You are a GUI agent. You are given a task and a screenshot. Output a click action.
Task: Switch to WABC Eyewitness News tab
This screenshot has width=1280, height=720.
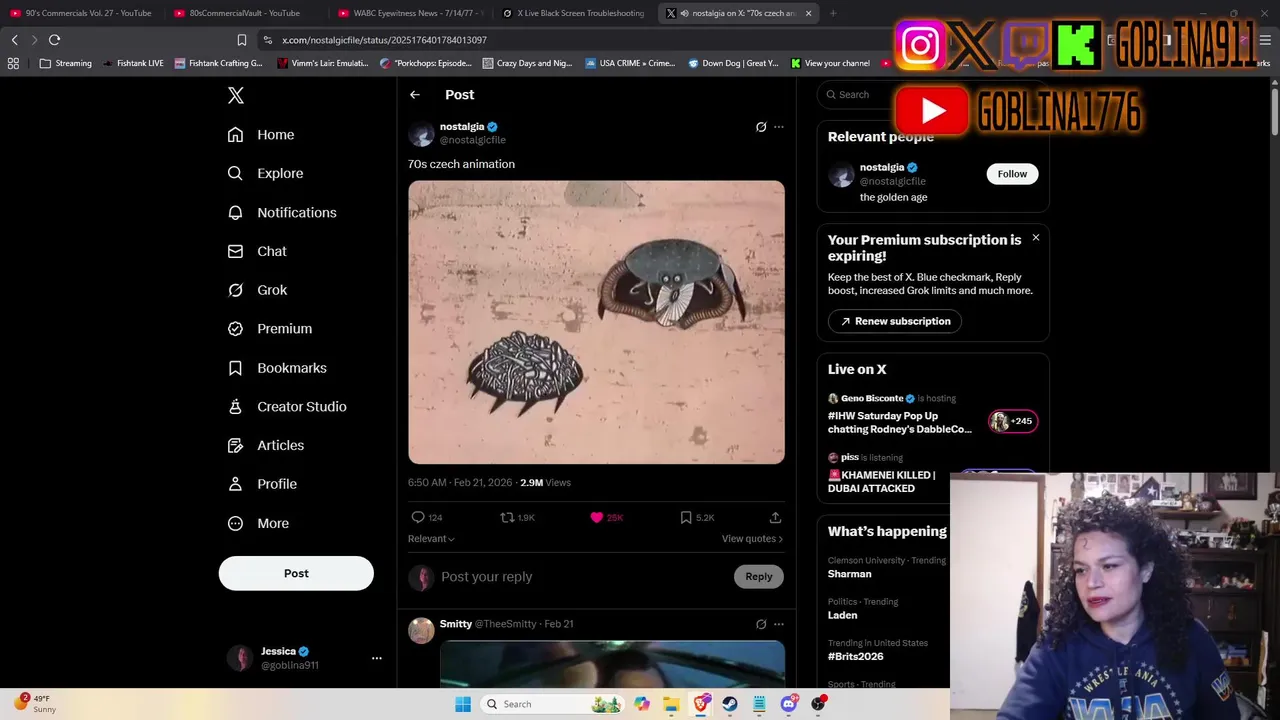[410, 13]
